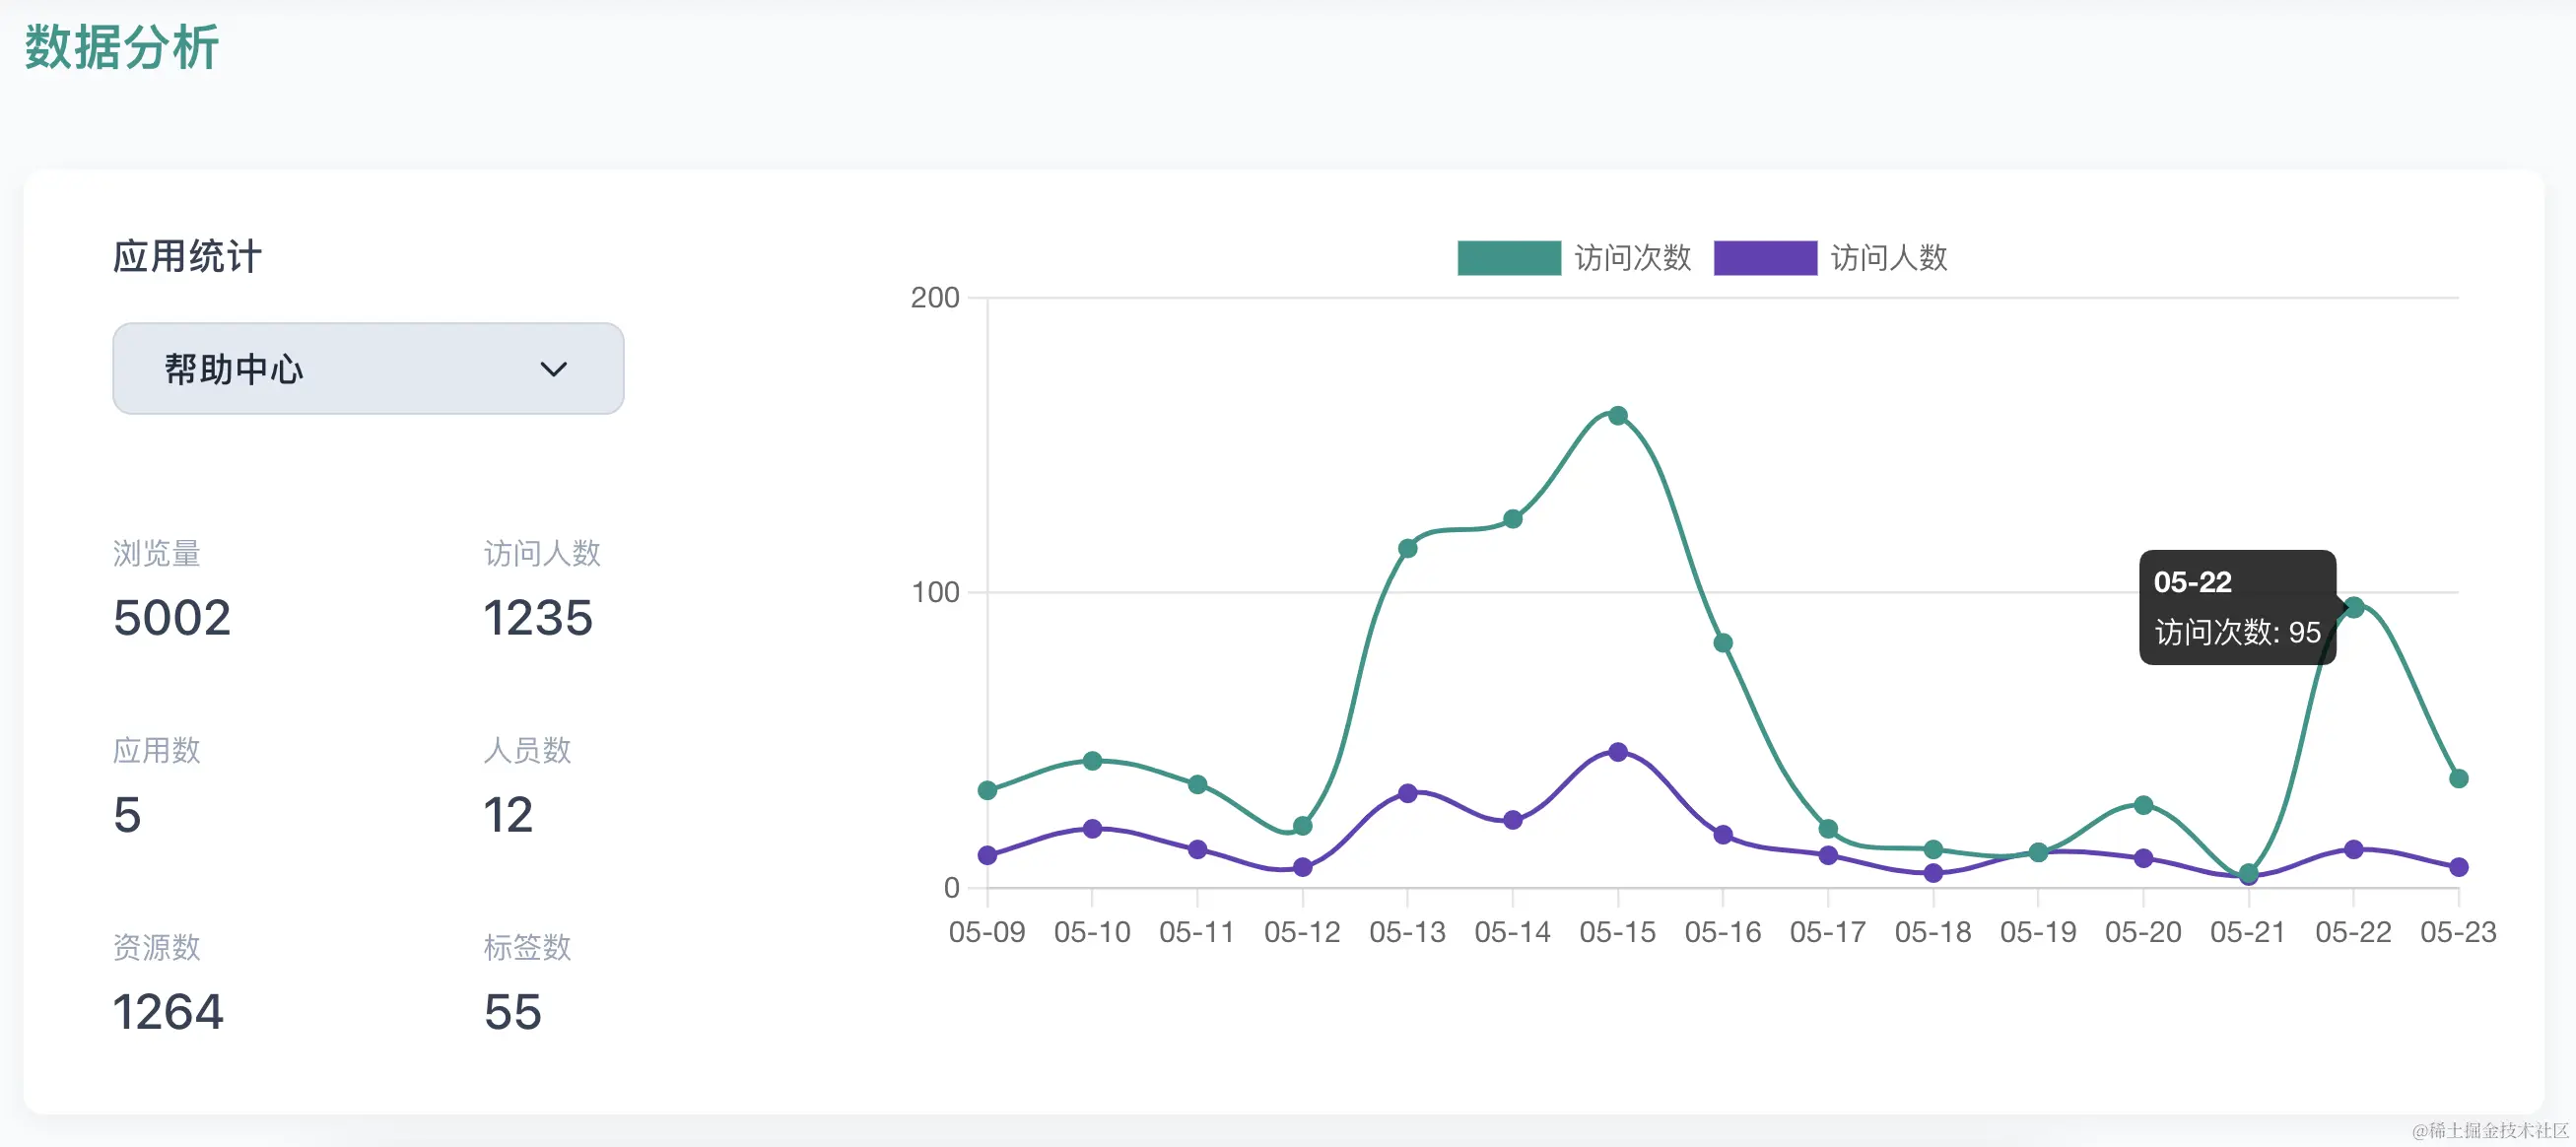Click the dropdown chevron arrow icon
The height and width of the screenshot is (1147, 2576).
pyautogui.click(x=553, y=369)
